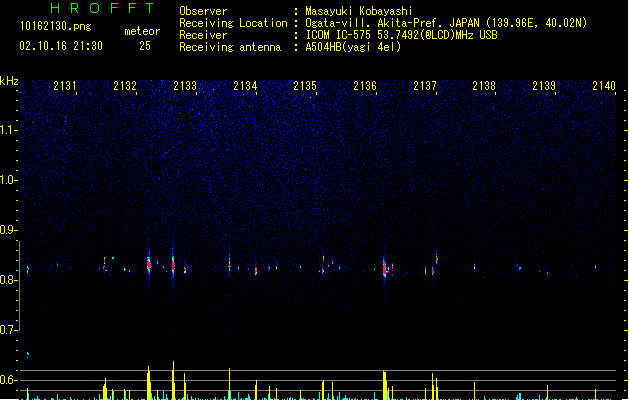The width and height of the screenshot is (629, 400).
Task: Click time marker 2139
Action: [x=544, y=86]
